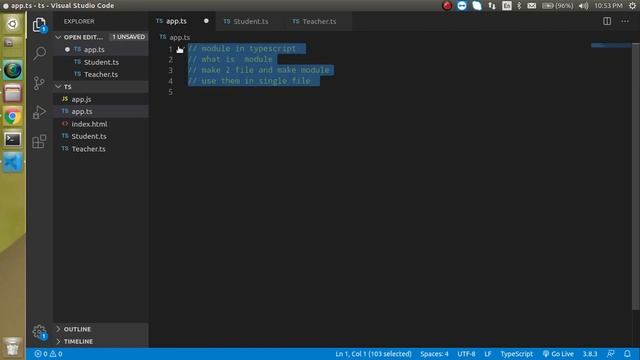Click the EXPLORER panel title
This screenshot has width=640, height=360.
79,21
